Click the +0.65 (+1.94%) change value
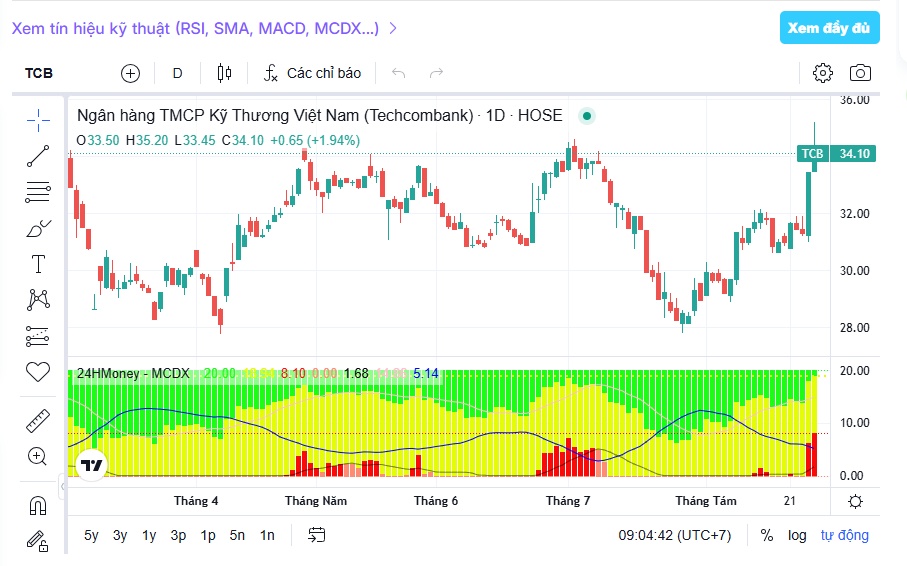This screenshot has width=907, height=566. click(315, 140)
